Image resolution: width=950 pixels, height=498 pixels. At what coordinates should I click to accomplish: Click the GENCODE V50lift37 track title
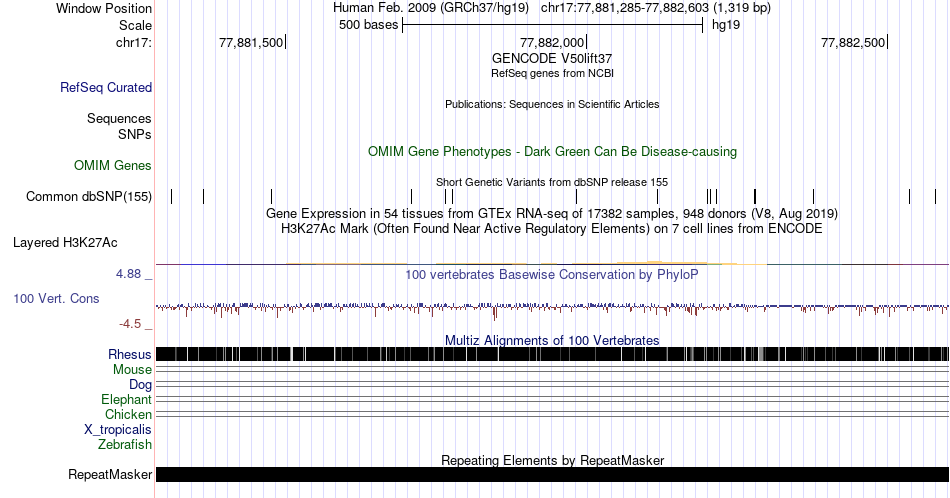[552, 59]
